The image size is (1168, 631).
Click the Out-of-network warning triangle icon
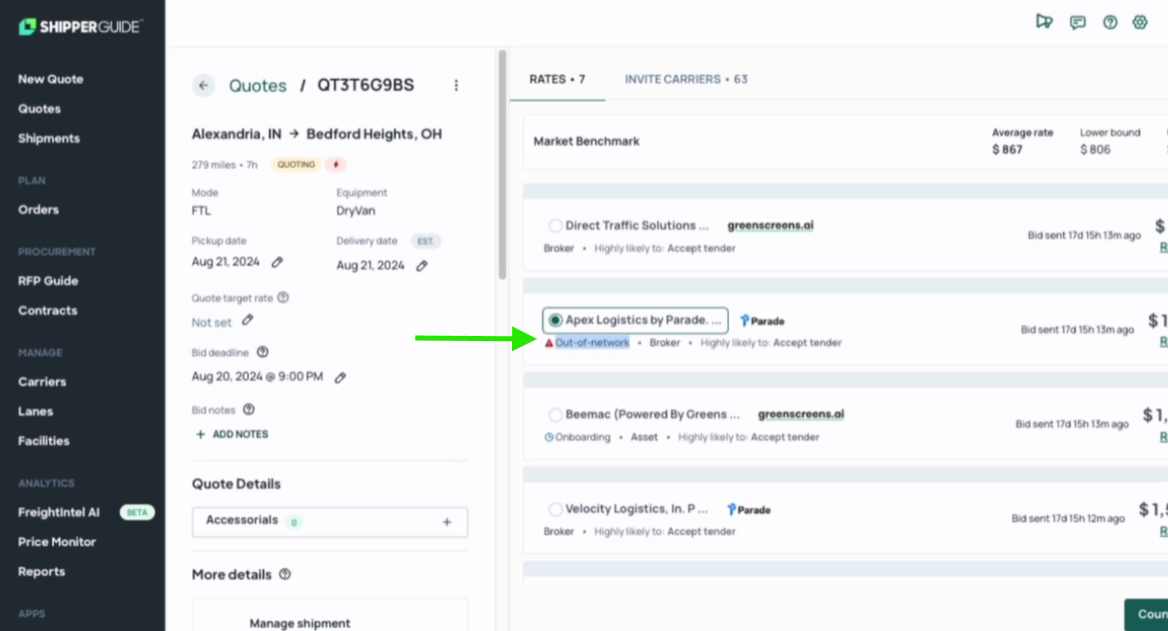pos(549,343)
